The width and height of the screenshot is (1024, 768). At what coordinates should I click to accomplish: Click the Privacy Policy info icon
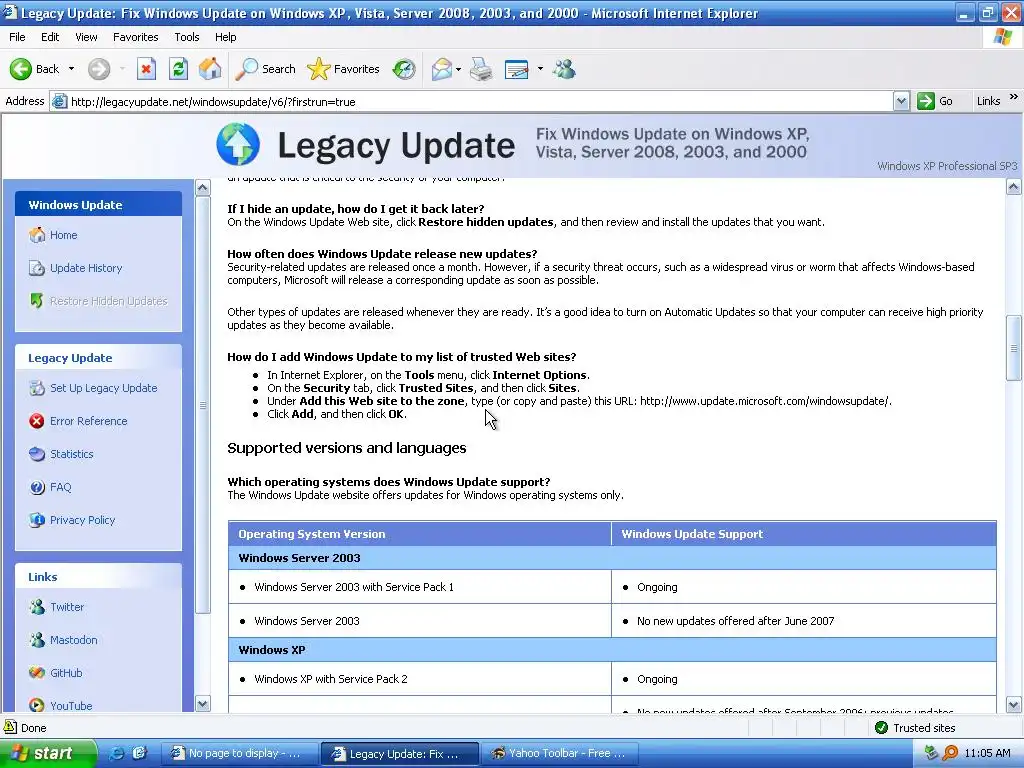click(x=37, y=520)
